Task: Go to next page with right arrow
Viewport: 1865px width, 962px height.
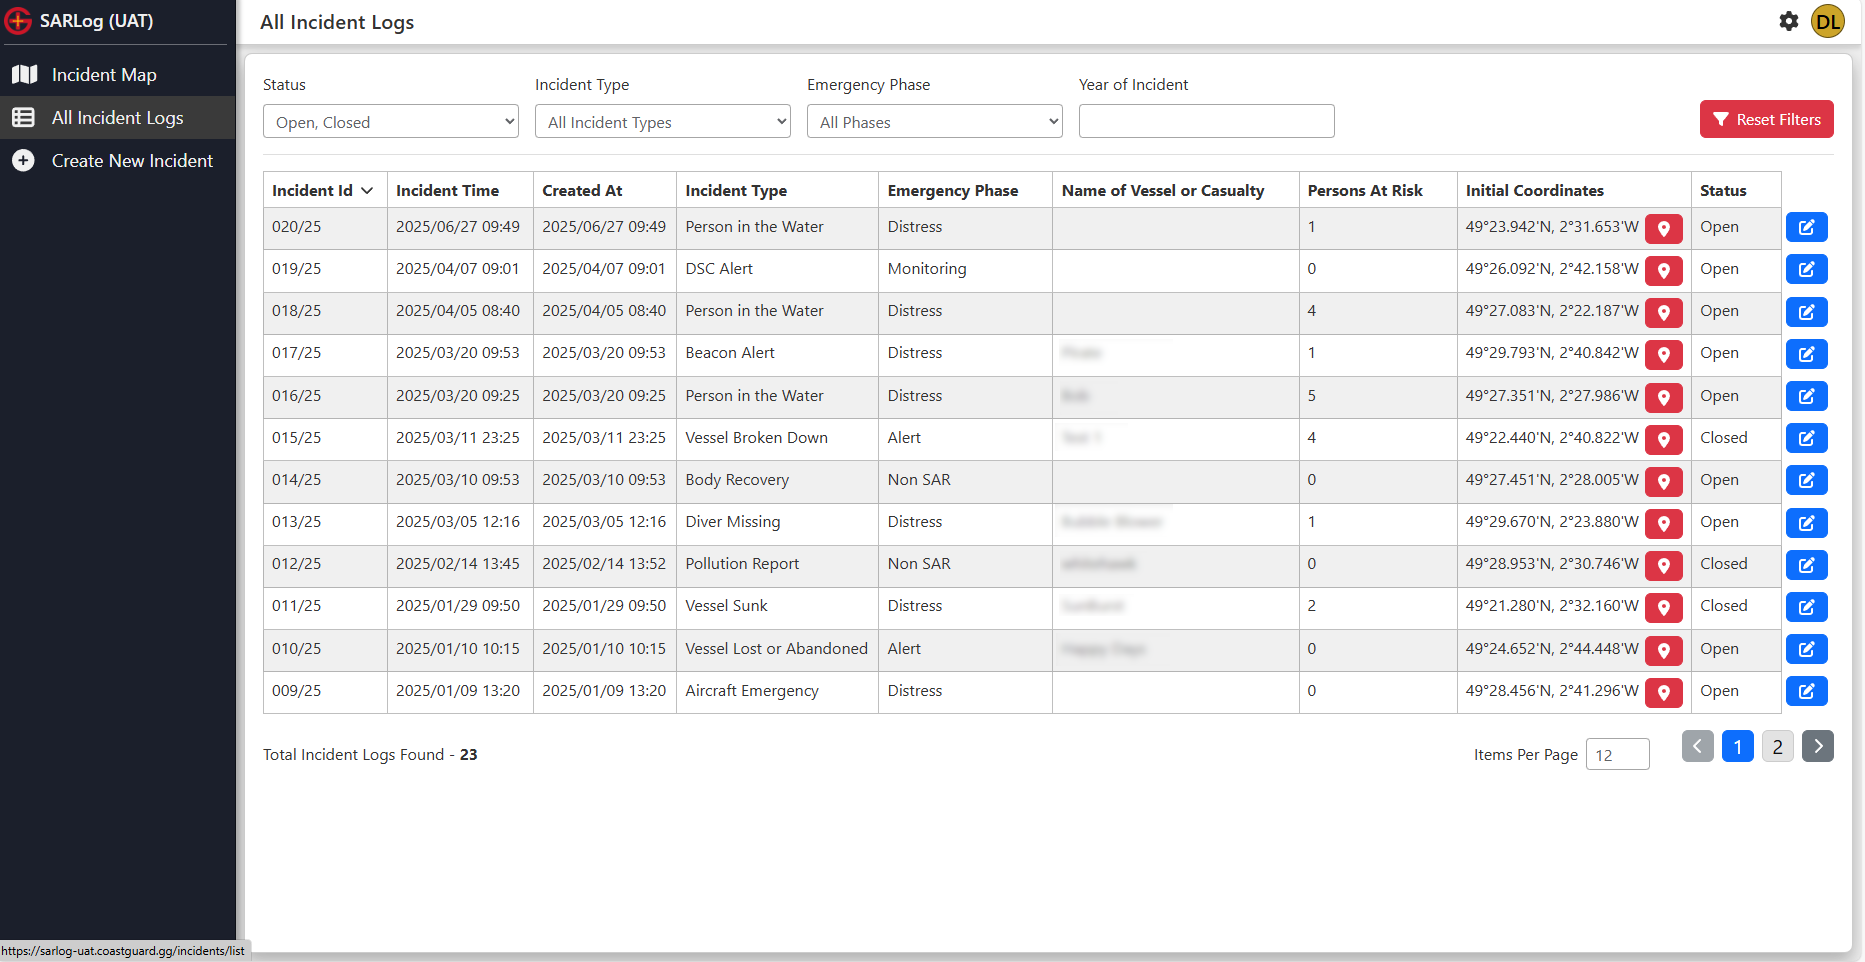Action: pos(1817,747)
